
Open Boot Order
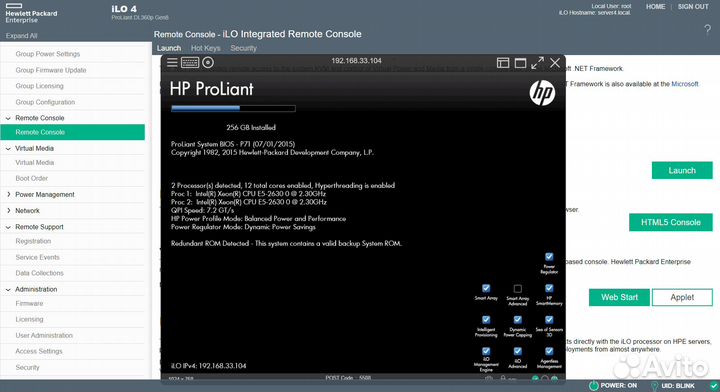pyautogui.click(x=32, y=179)
